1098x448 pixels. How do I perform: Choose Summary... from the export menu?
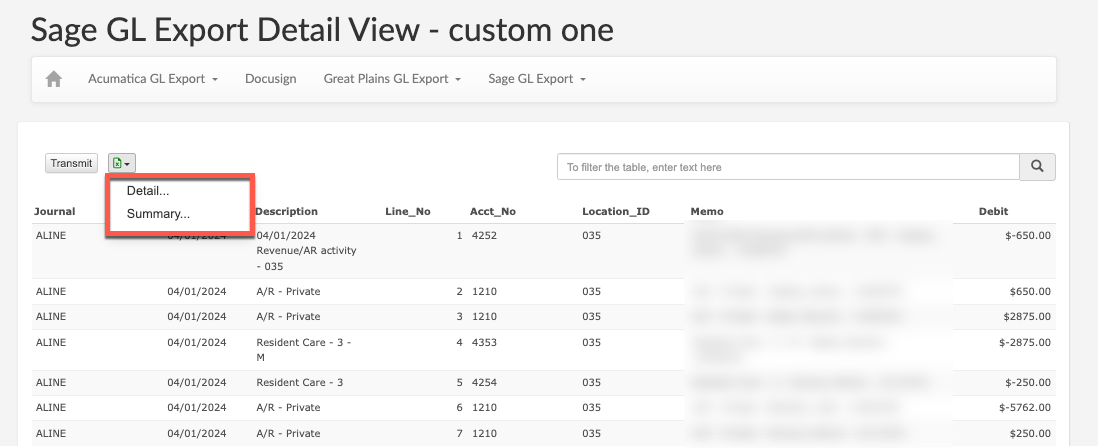click(158, 214)
